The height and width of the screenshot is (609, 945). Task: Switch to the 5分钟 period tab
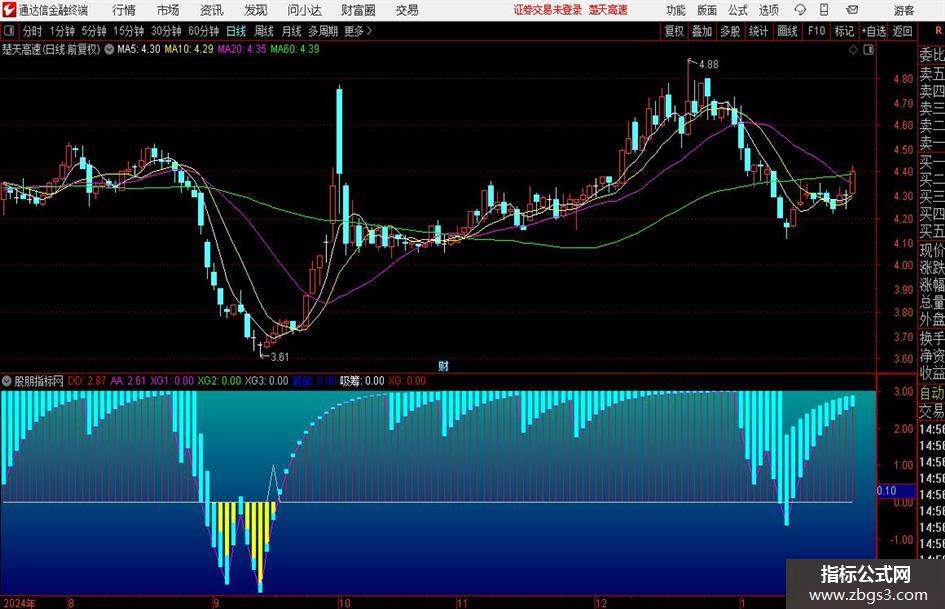point(94,31)
